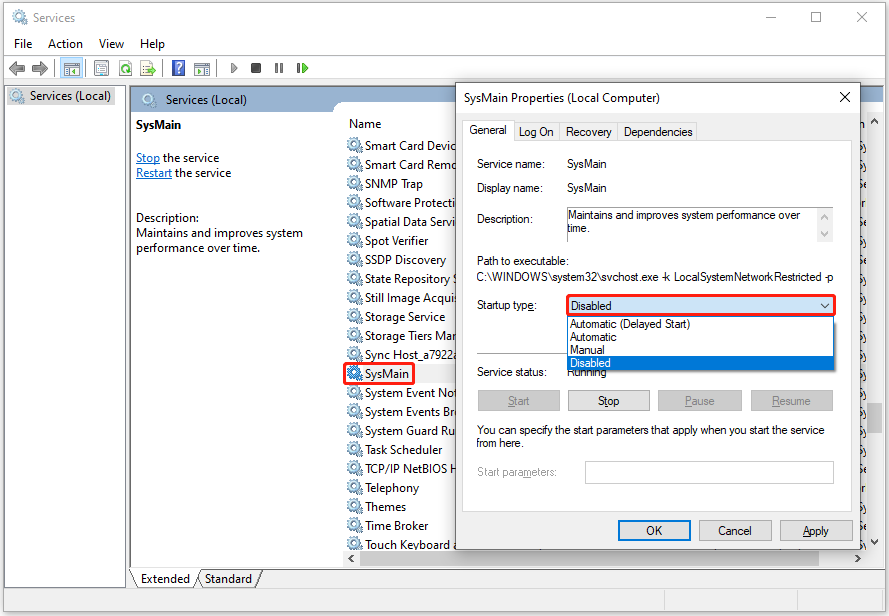The height and width of the screenshot is (616, 889).
Task: Select Services (Local) in the console tree
Action: [x=61, y=96]
